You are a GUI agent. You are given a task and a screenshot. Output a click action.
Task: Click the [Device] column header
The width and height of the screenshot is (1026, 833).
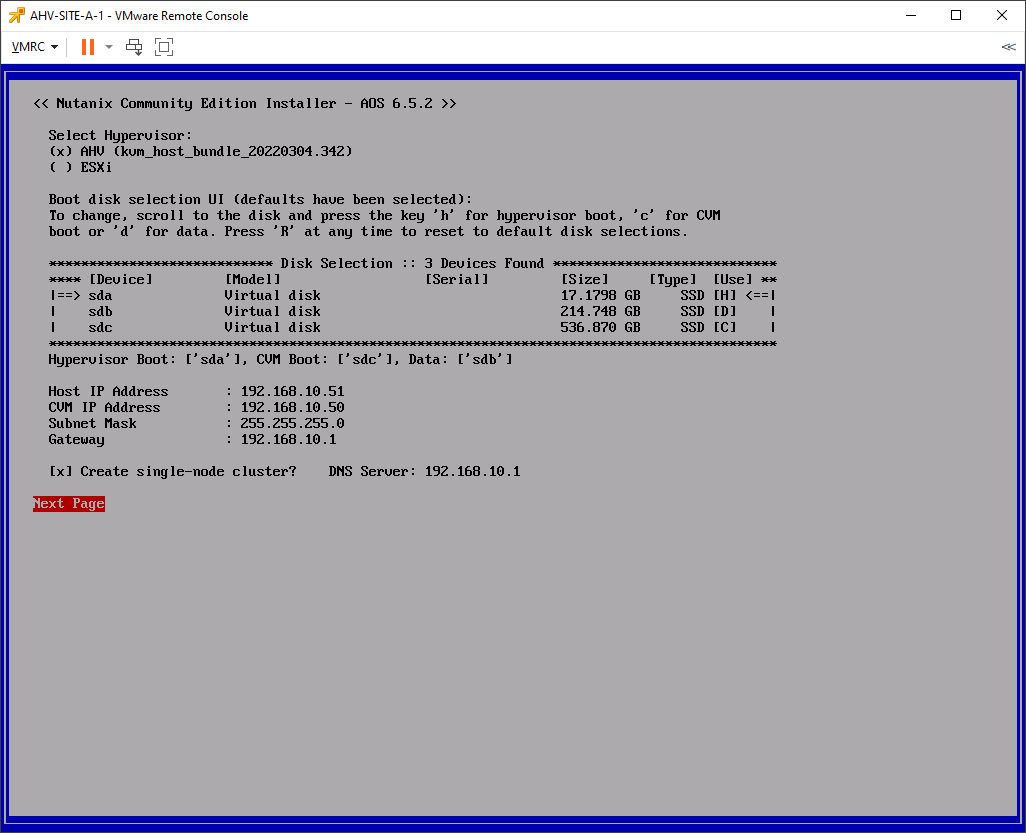pyautogui.click(x=120, y=279)
